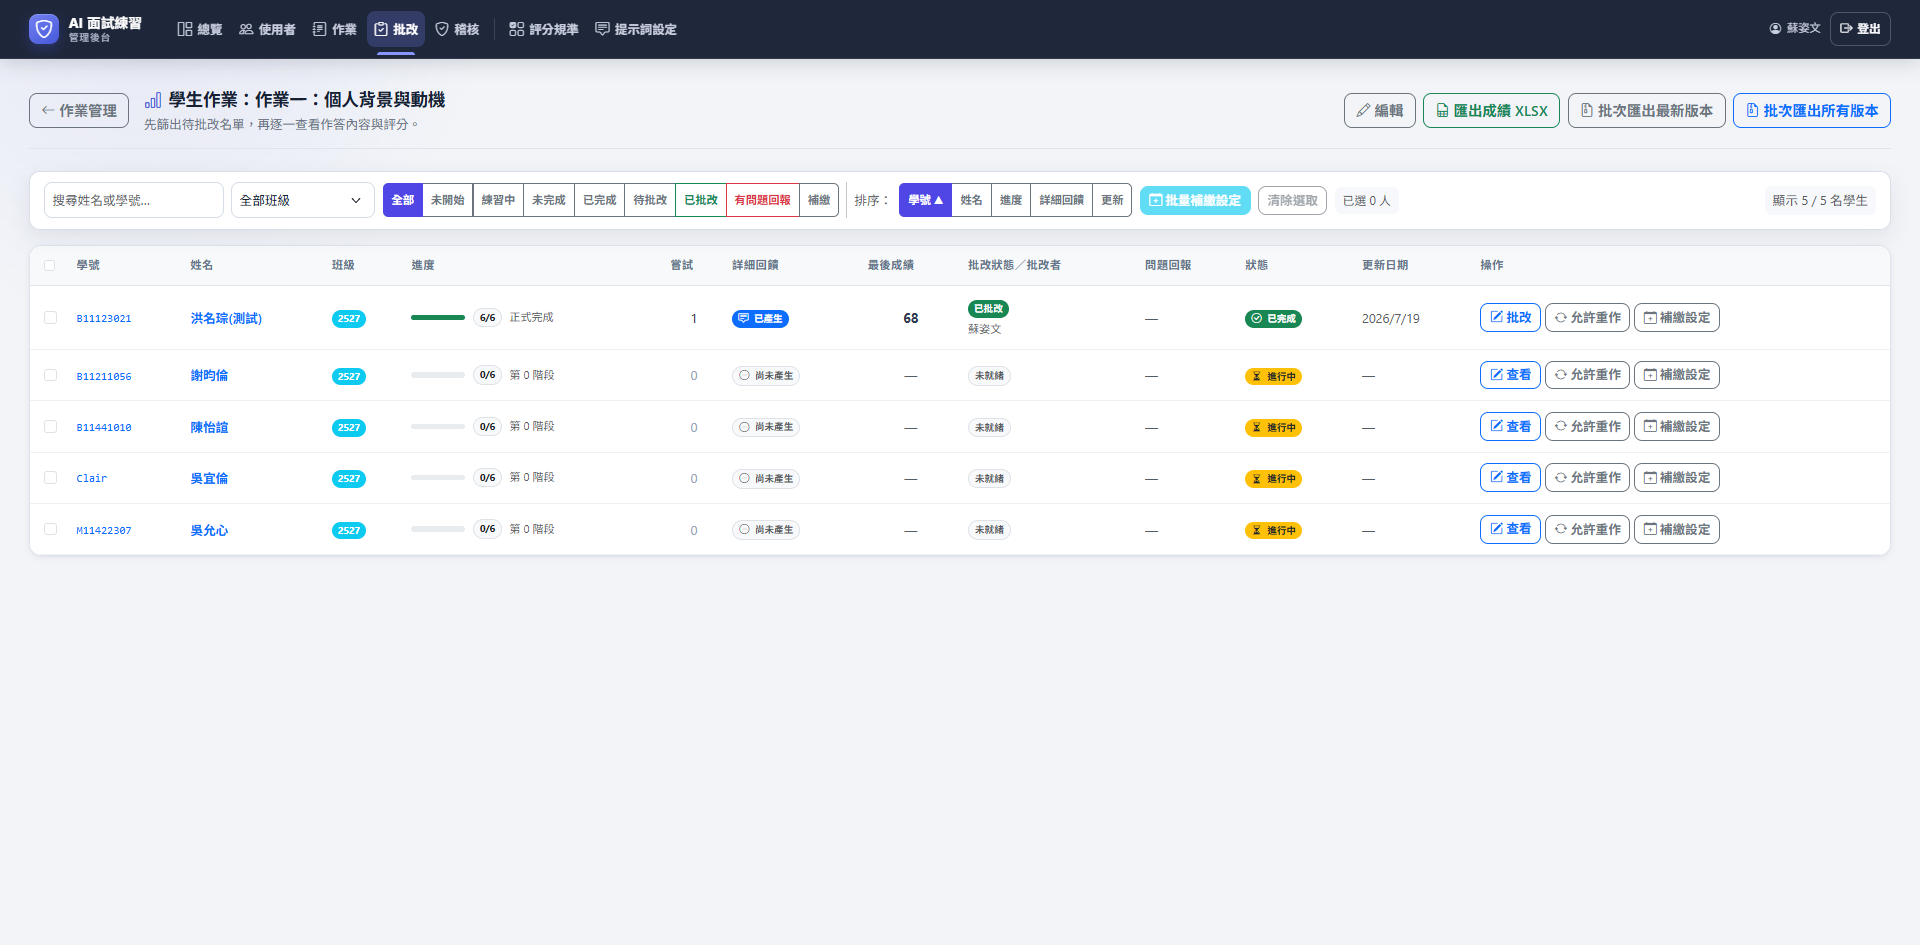The height and width of the screenshot is (945, 1920).
Task: Open the 評分規準 rubric nav item
Action: 543,29
